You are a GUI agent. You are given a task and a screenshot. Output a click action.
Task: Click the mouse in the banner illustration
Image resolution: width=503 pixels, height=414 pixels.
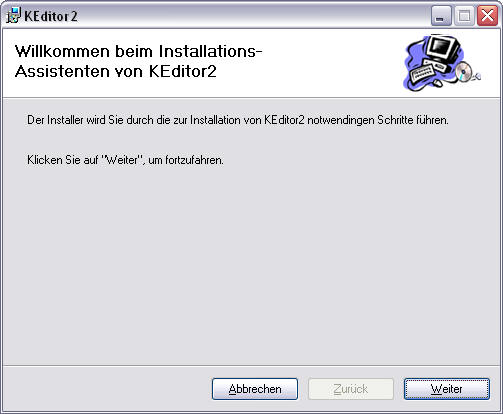437,83
